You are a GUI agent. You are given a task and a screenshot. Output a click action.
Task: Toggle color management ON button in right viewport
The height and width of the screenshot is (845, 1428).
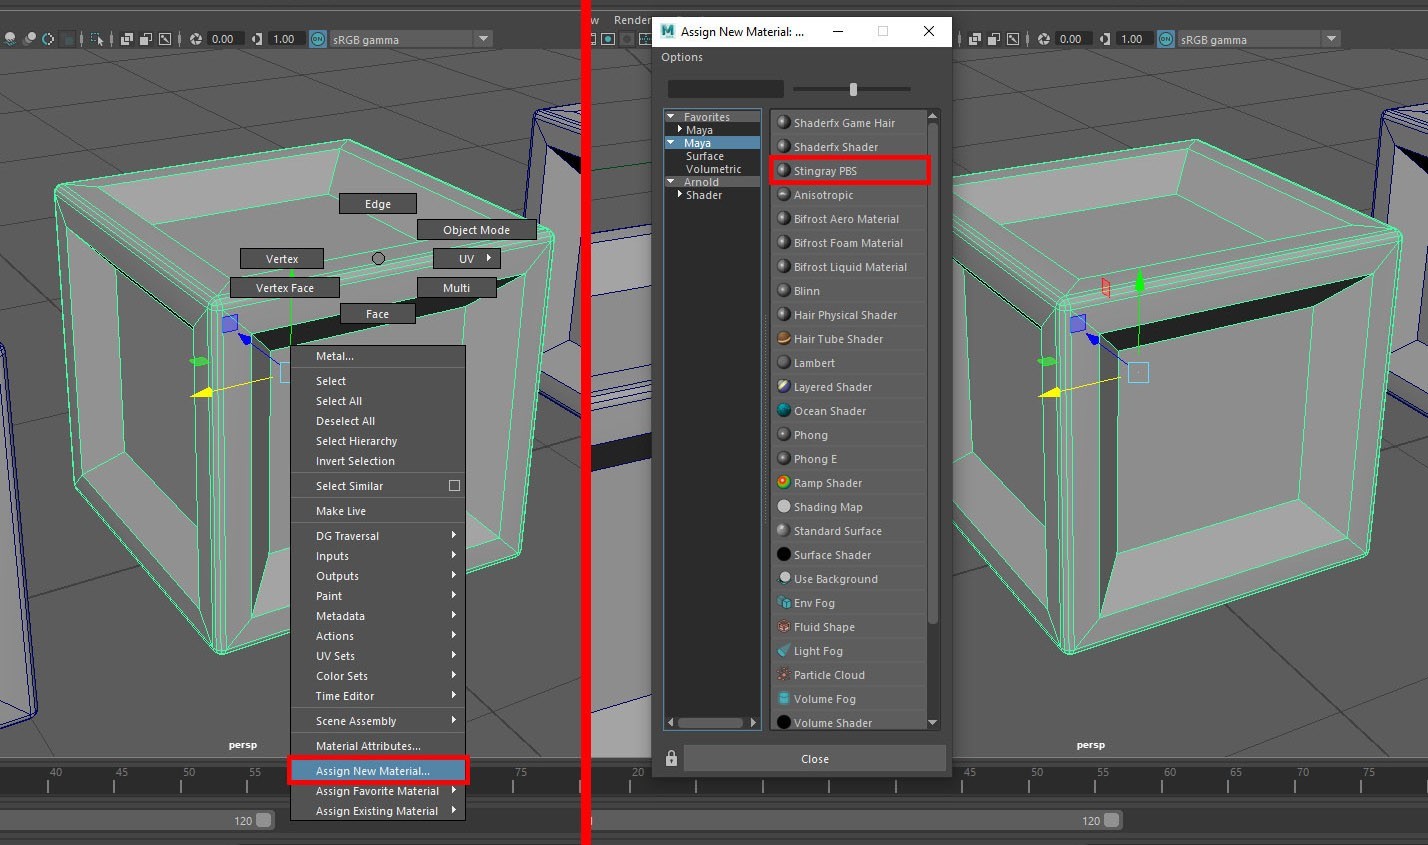tap(1166, 39)
